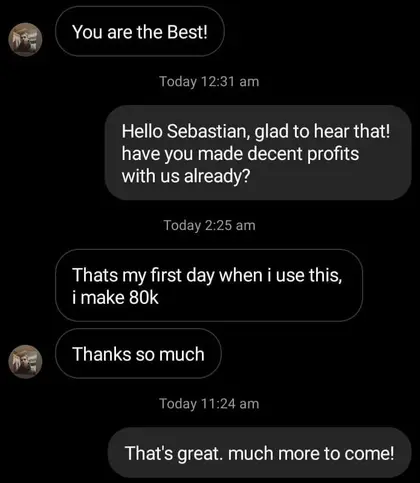Viewport: 420px width, 483px height.
Task: Click the 'with us already?' line of text
Action: (186, 176)
